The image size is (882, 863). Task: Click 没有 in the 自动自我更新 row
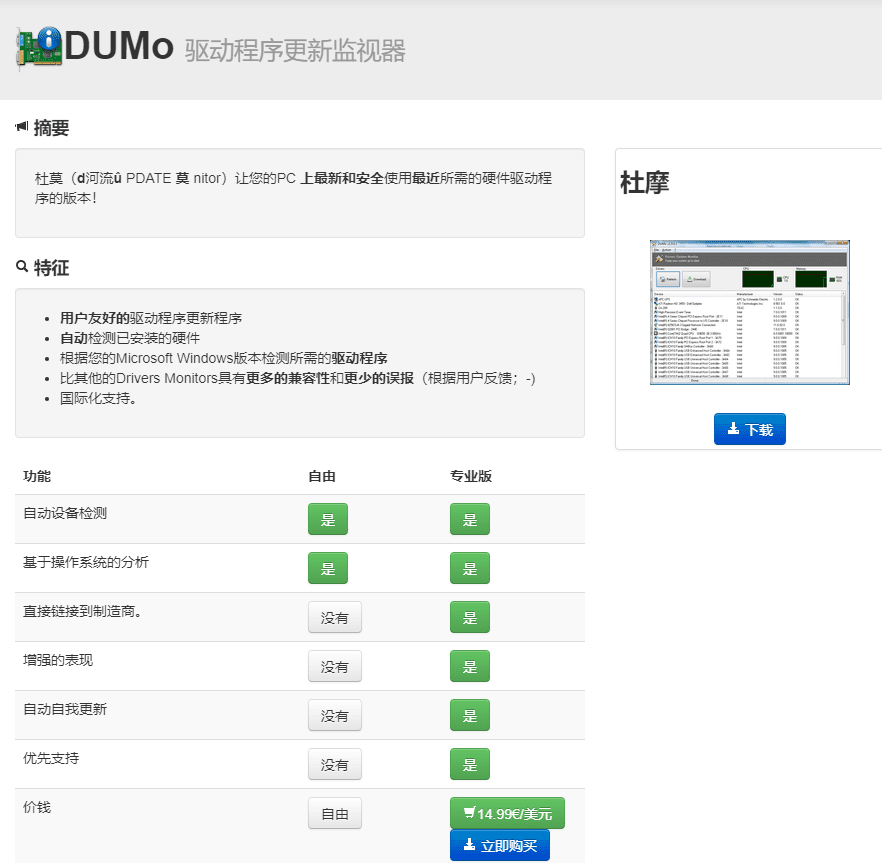(335, 714)
